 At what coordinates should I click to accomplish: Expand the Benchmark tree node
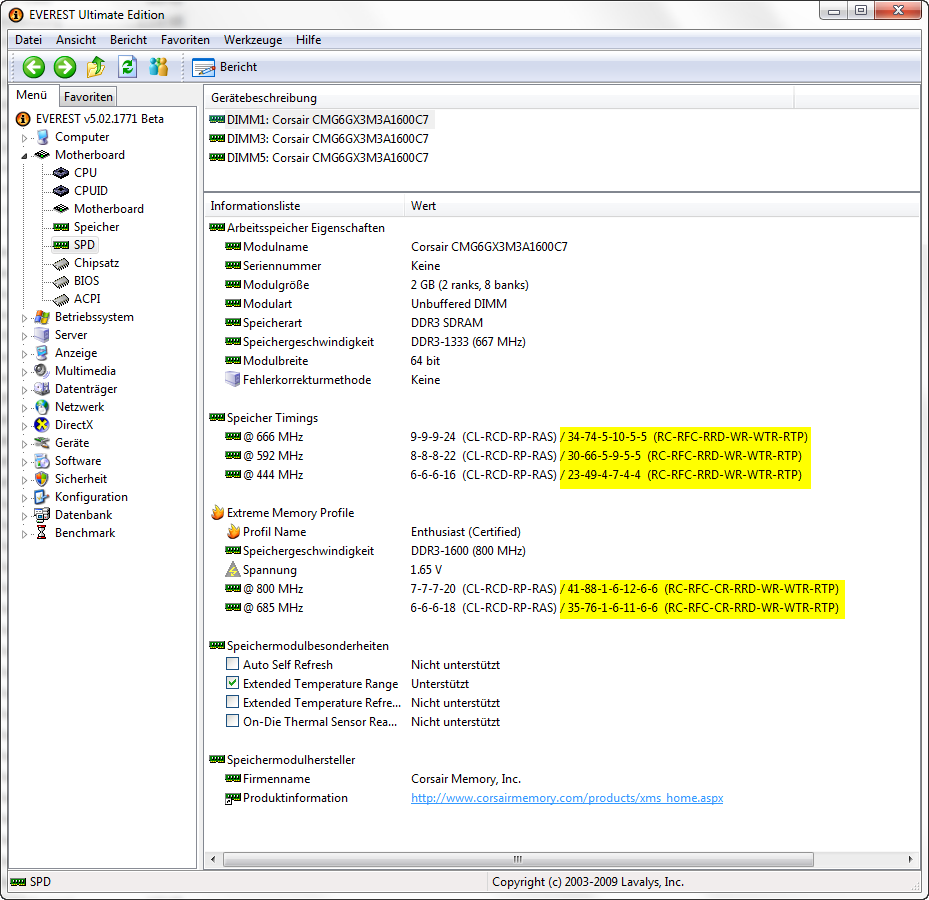(24, 534)
